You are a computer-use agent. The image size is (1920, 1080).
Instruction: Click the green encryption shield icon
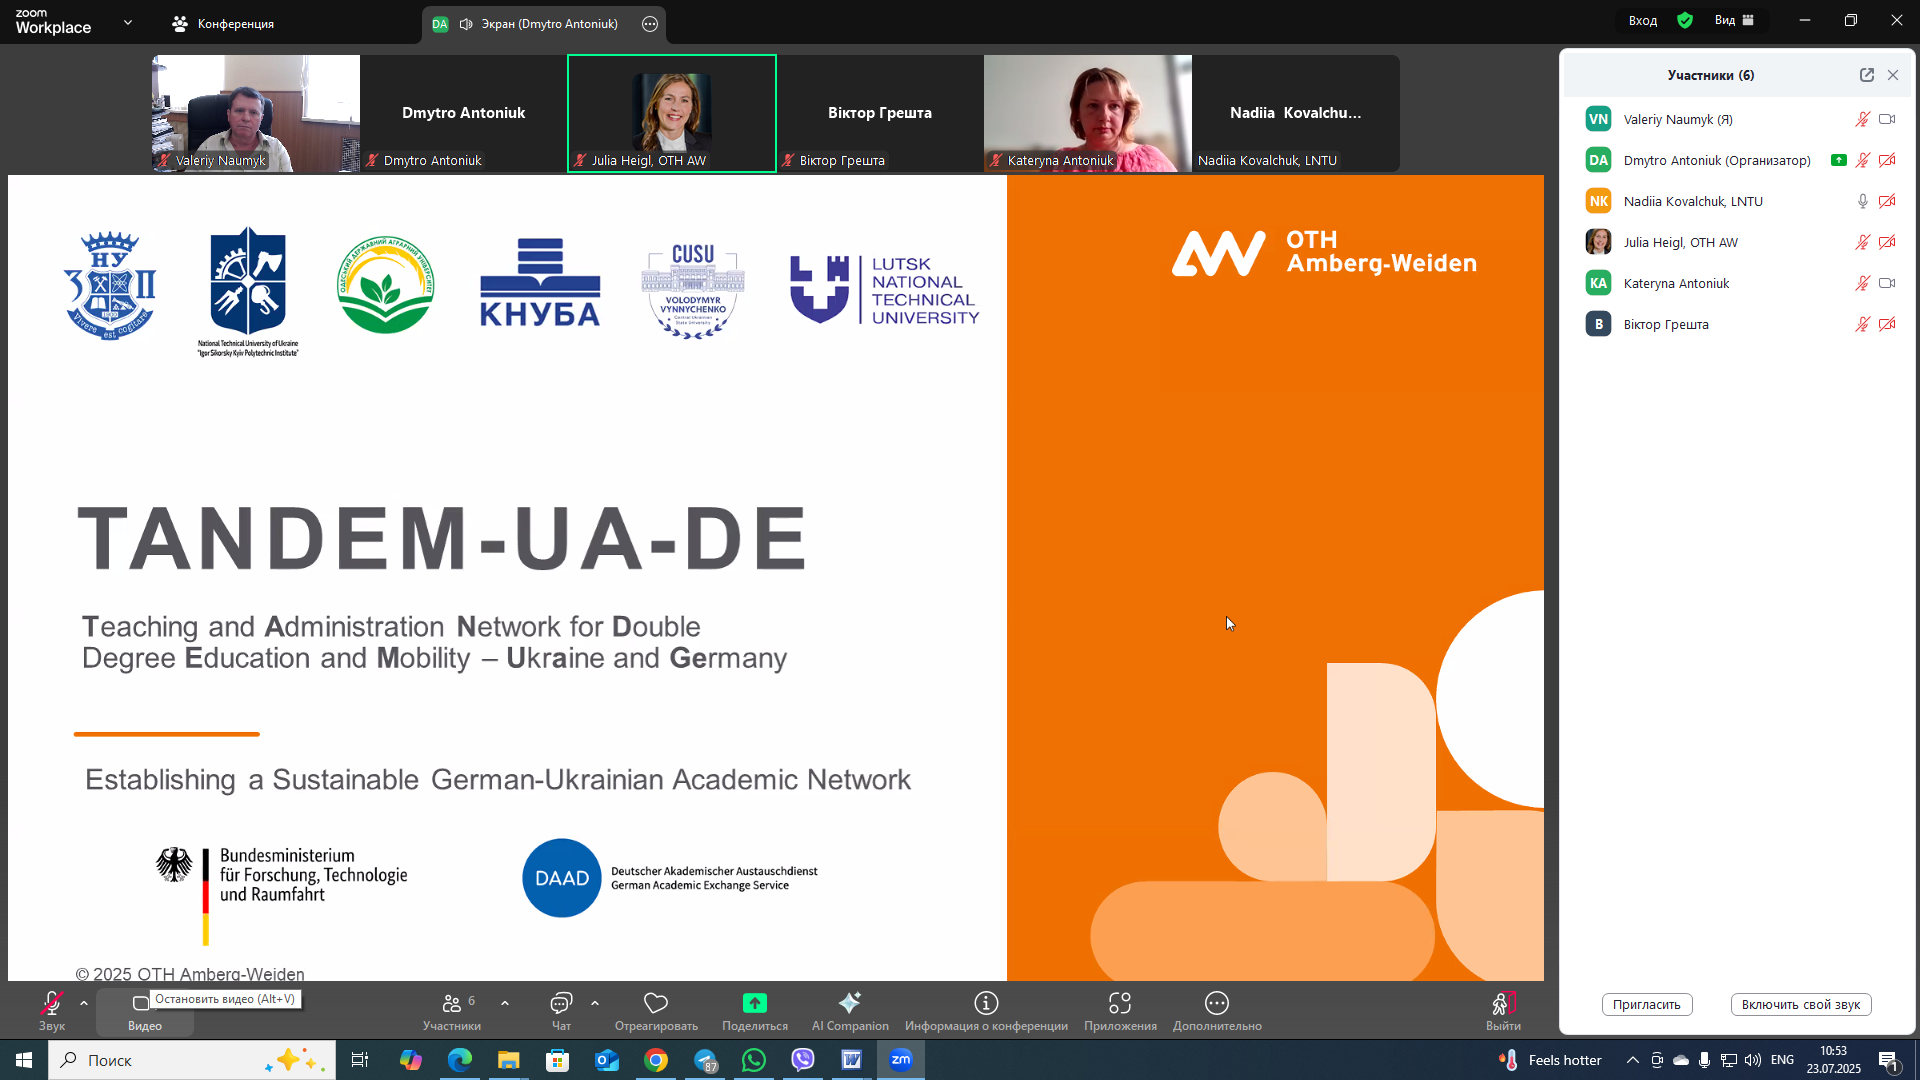[1685, 20]
